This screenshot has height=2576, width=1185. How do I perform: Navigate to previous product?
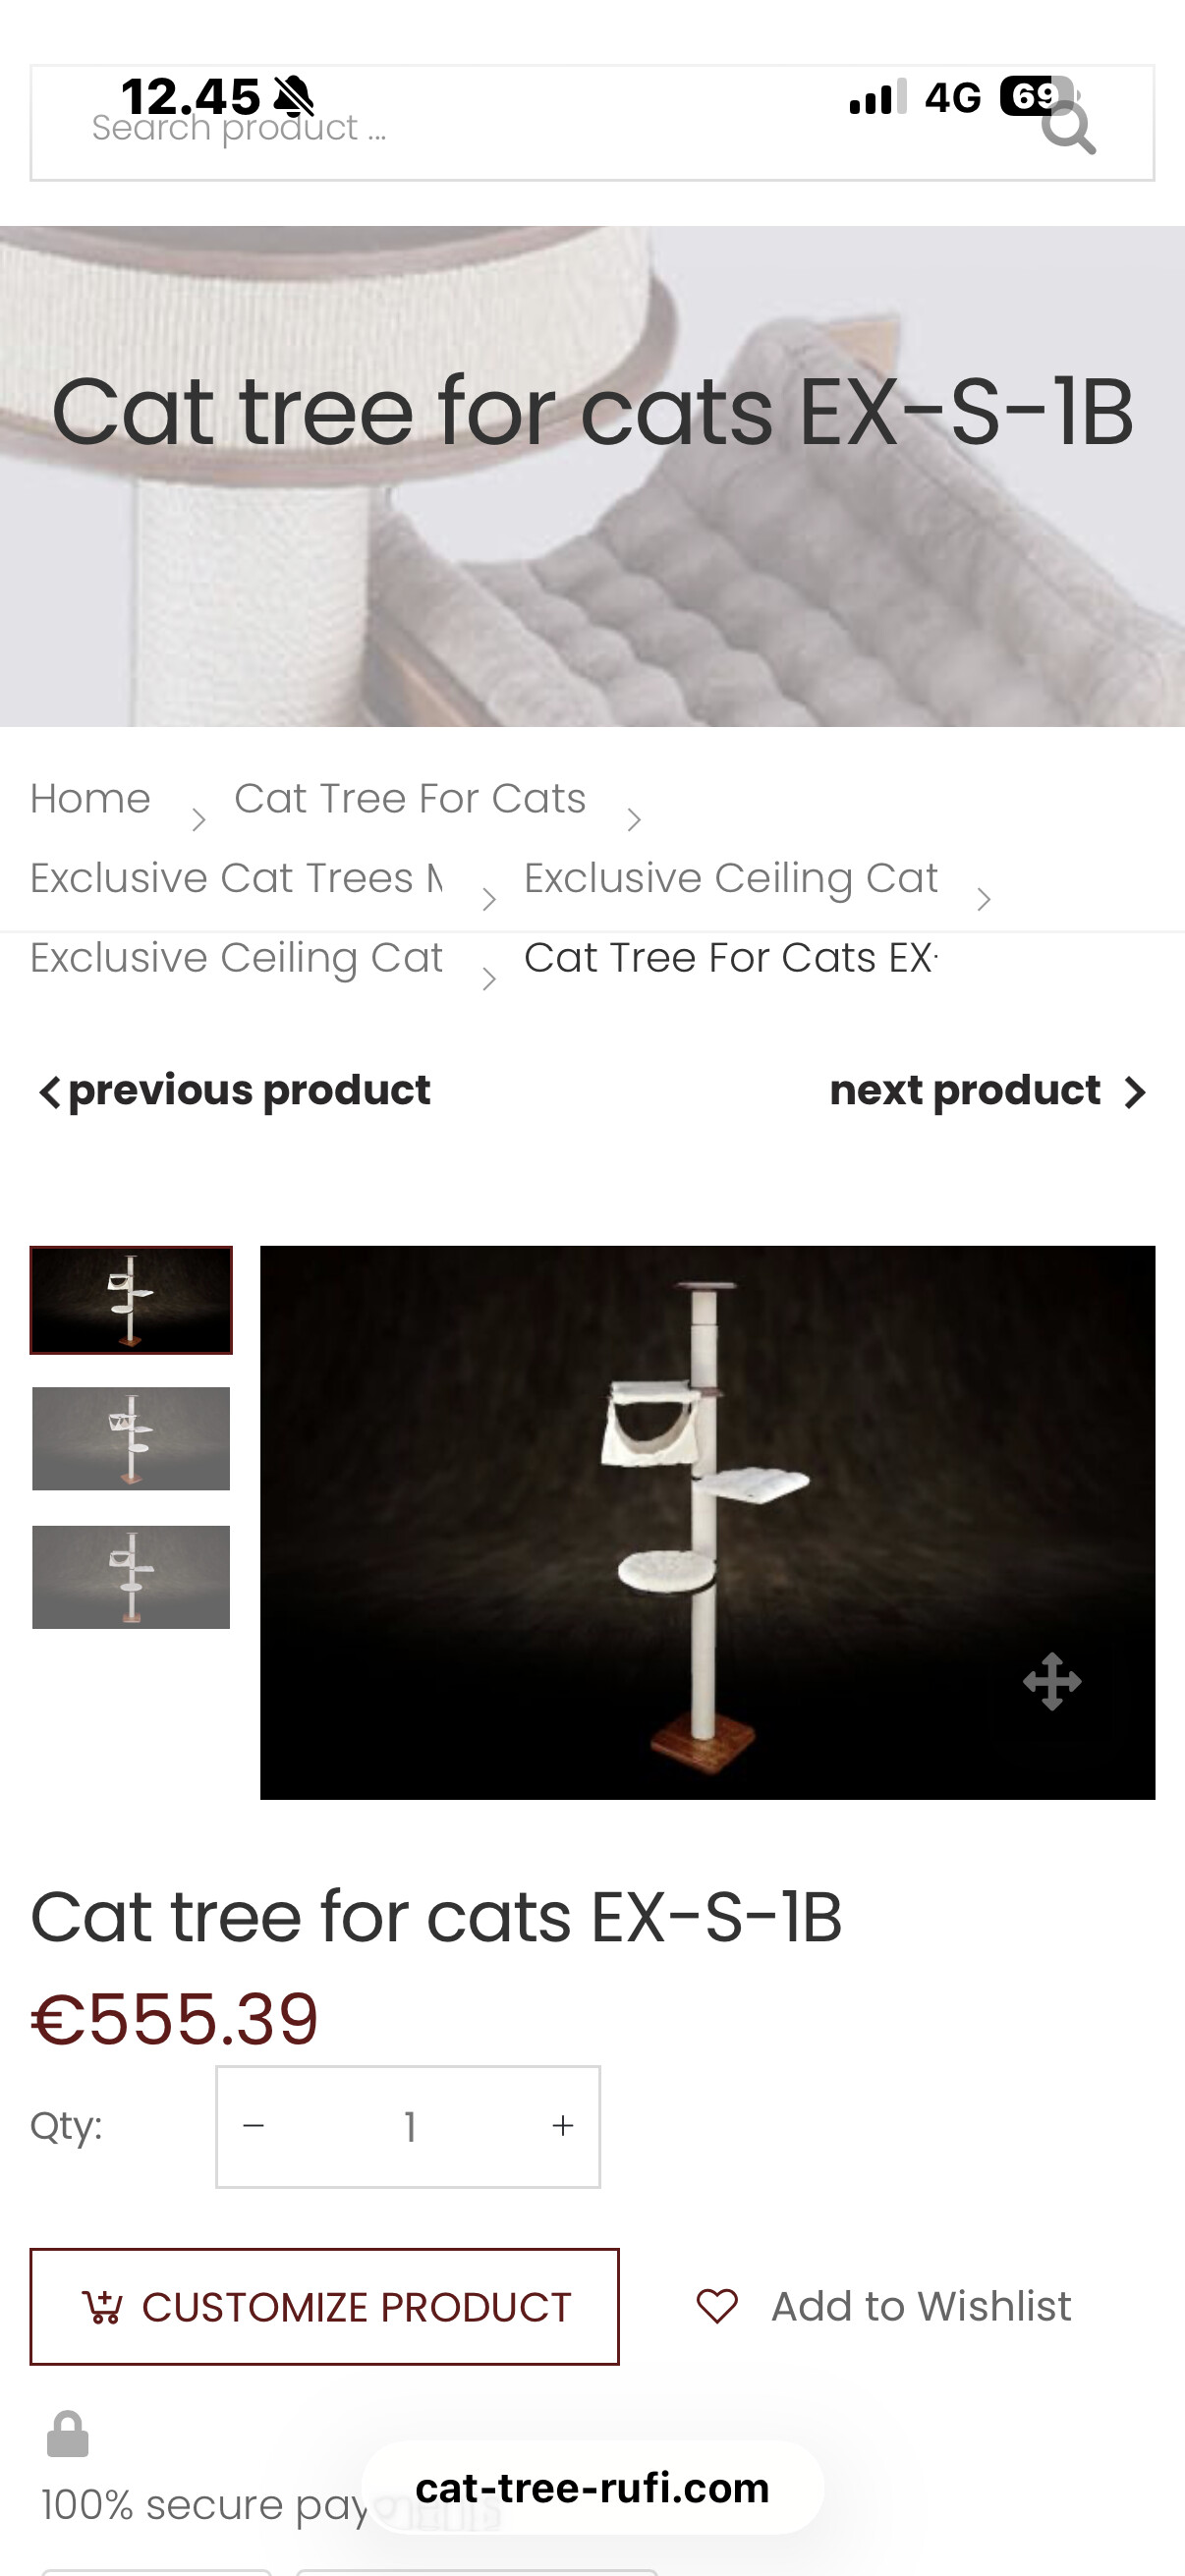click(249, 1090)
